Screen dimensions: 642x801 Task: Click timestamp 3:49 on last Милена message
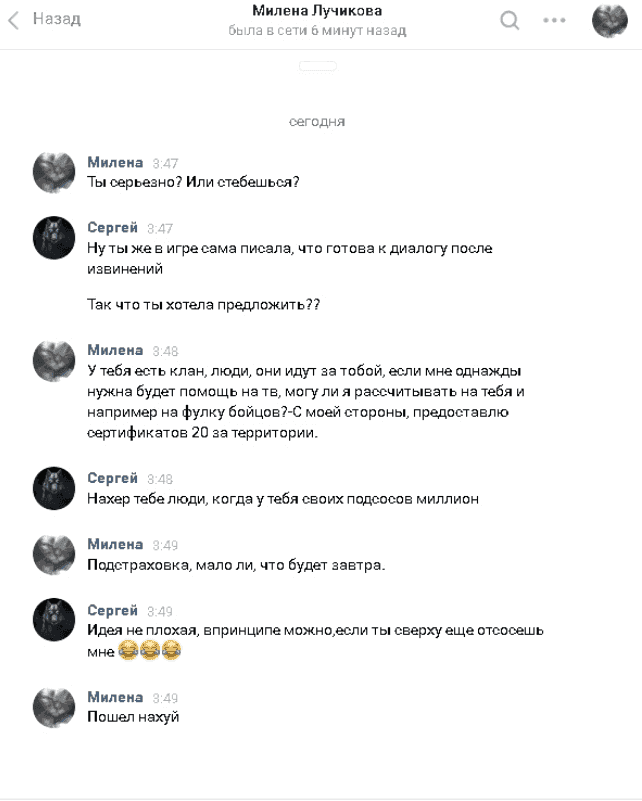tap(165, 698)
